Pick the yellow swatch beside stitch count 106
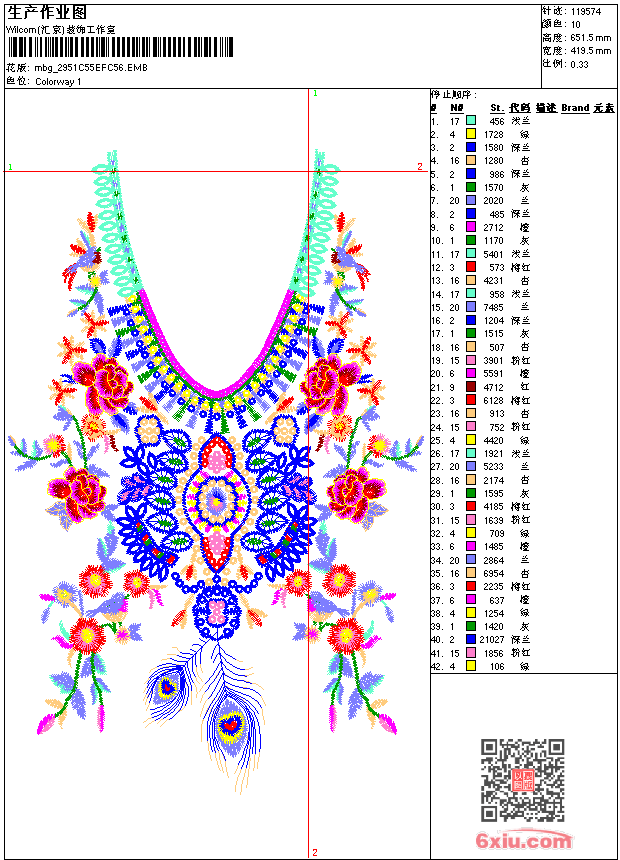 (471, 666)
